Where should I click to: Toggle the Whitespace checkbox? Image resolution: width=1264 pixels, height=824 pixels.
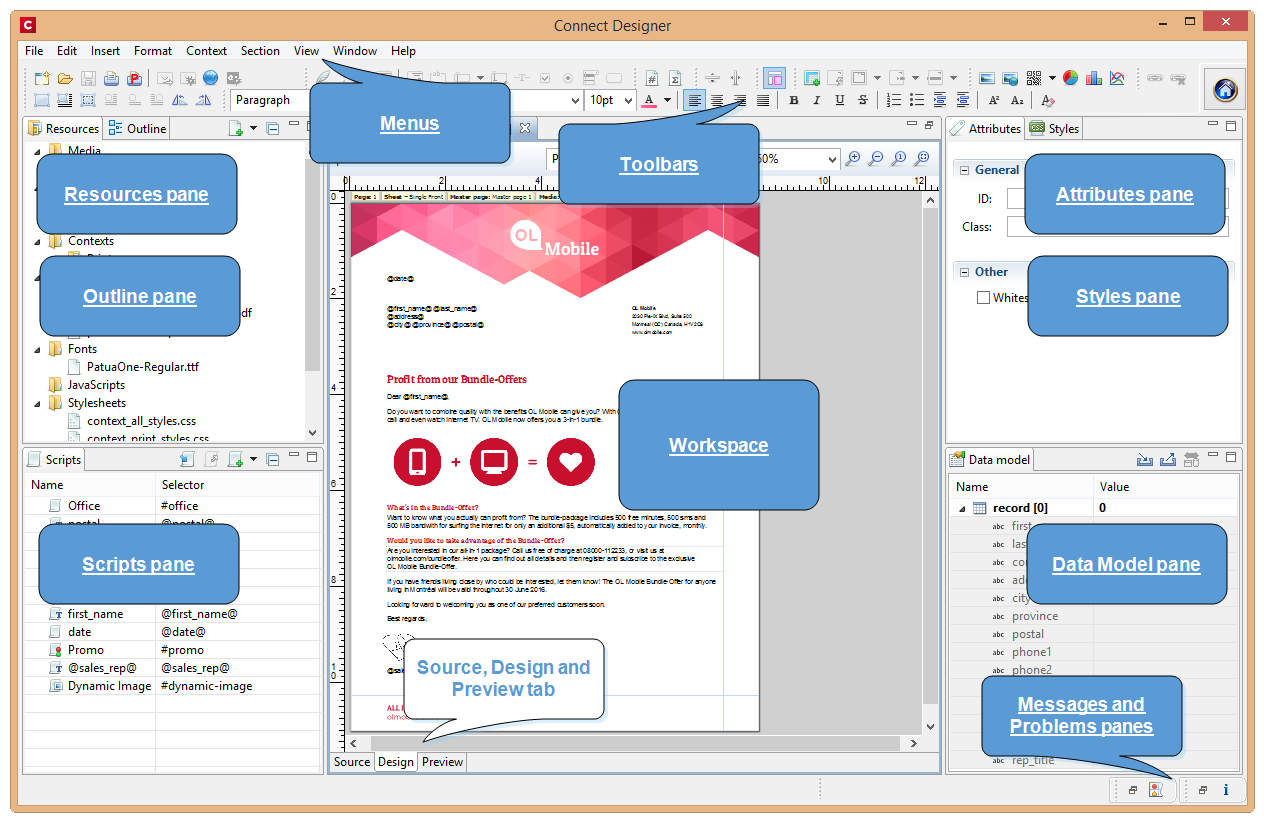coord(983,297)
